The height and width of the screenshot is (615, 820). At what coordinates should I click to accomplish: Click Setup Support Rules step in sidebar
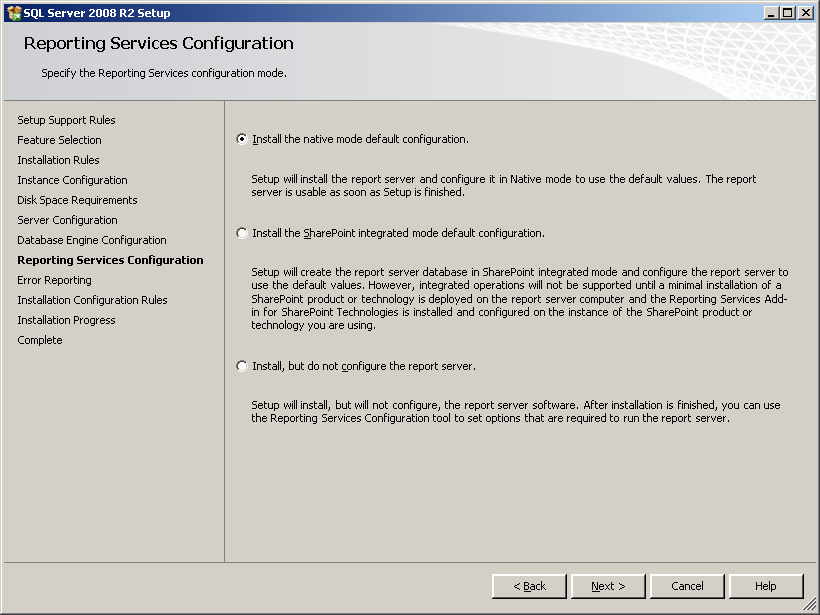pos(66,120)
